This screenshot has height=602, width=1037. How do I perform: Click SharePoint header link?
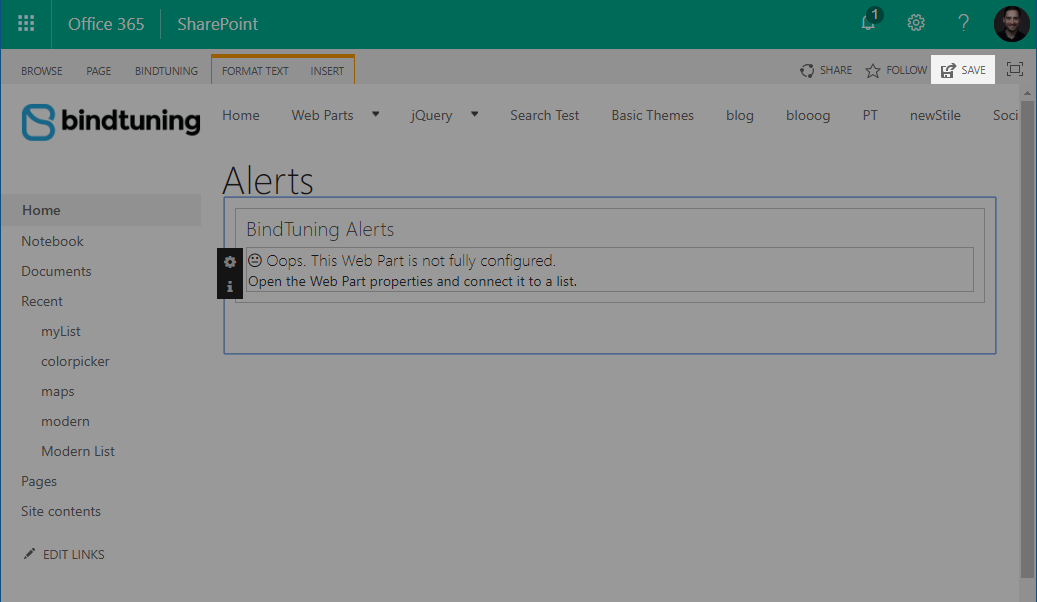(218, 24)
